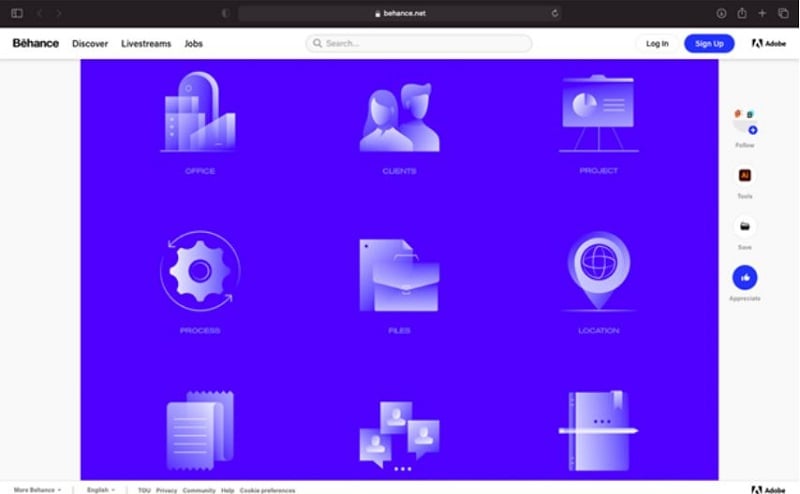Image resolution: width=800 pixels, height=494 pixels.
Task: Appreciate the project with thumbs-up icon
Action: [745, 278]
